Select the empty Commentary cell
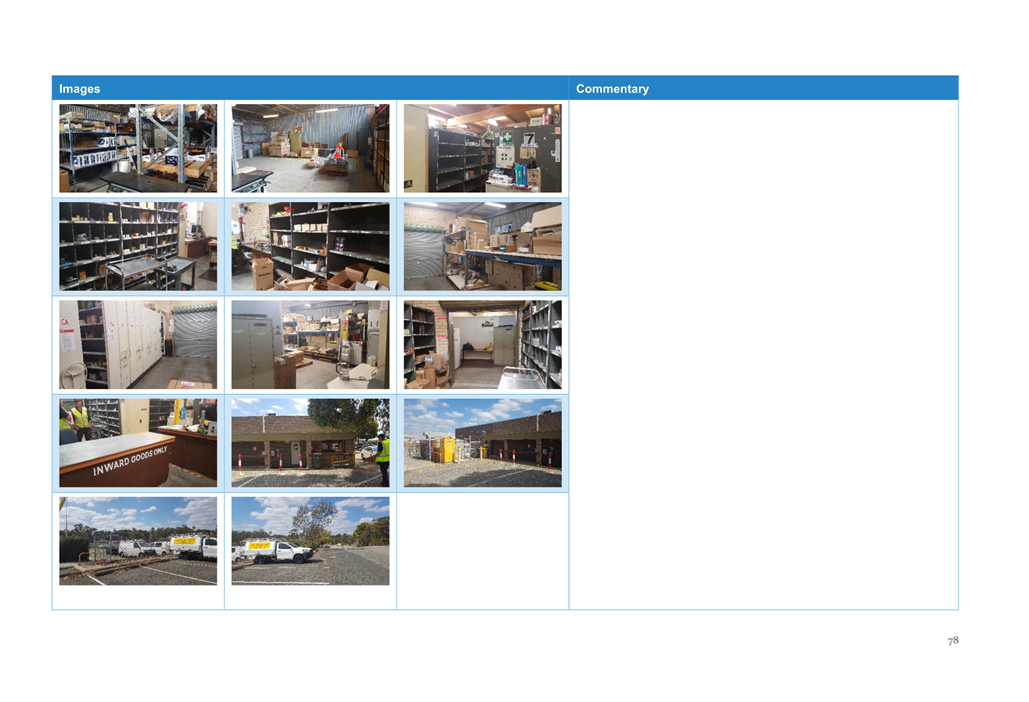 tap(765, 350)
